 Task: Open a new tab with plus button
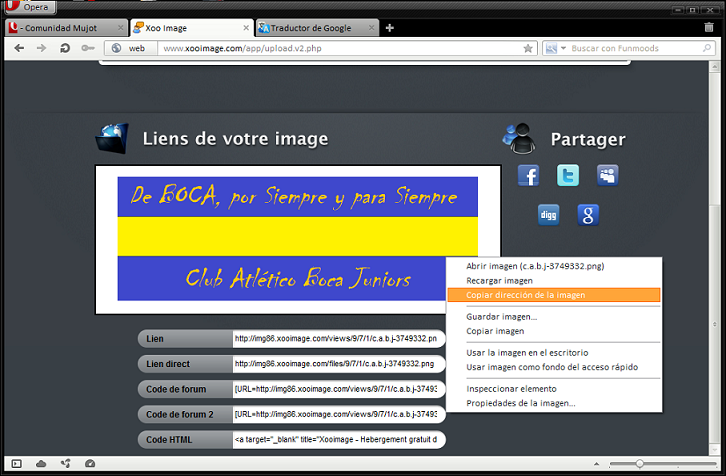[x=390, y=28]
